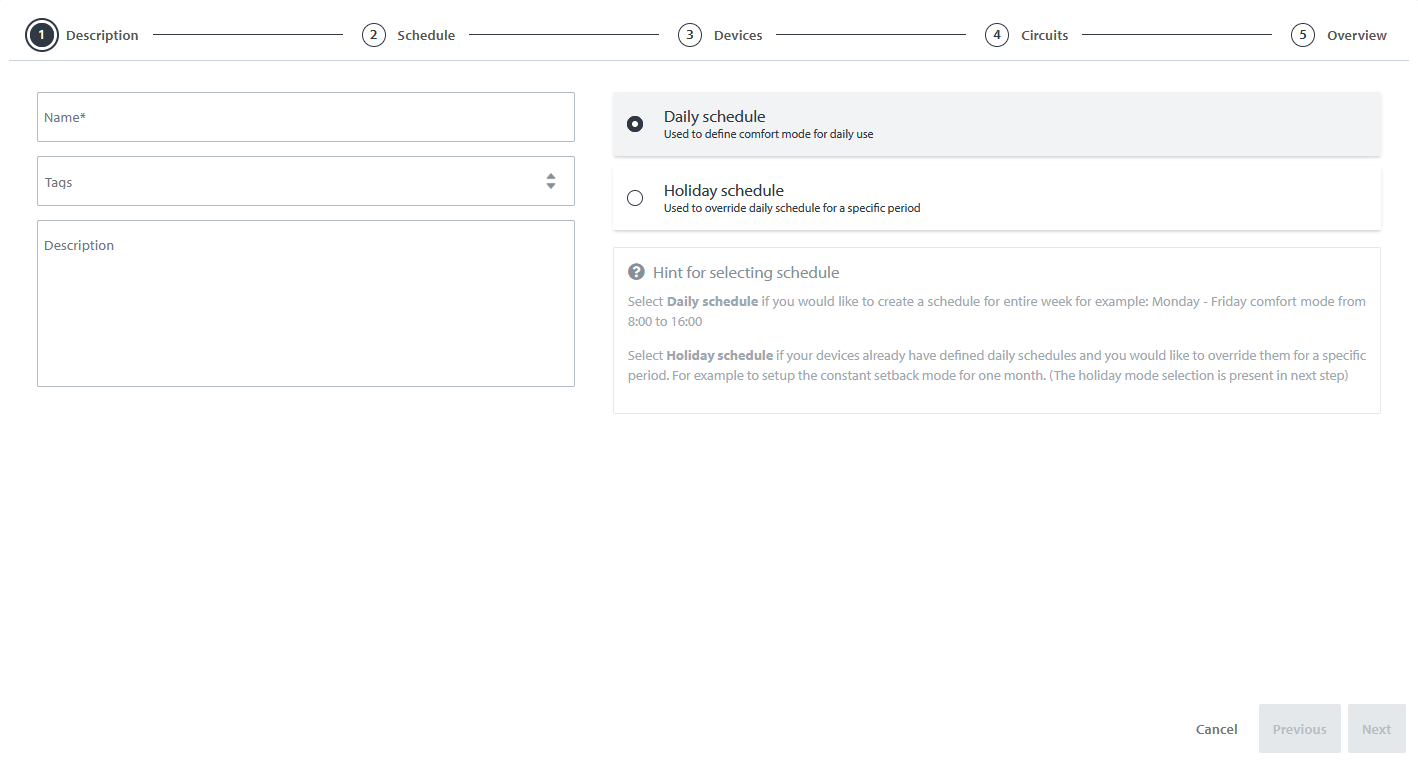Click inside the Tags combo box

tap(290, 181)
